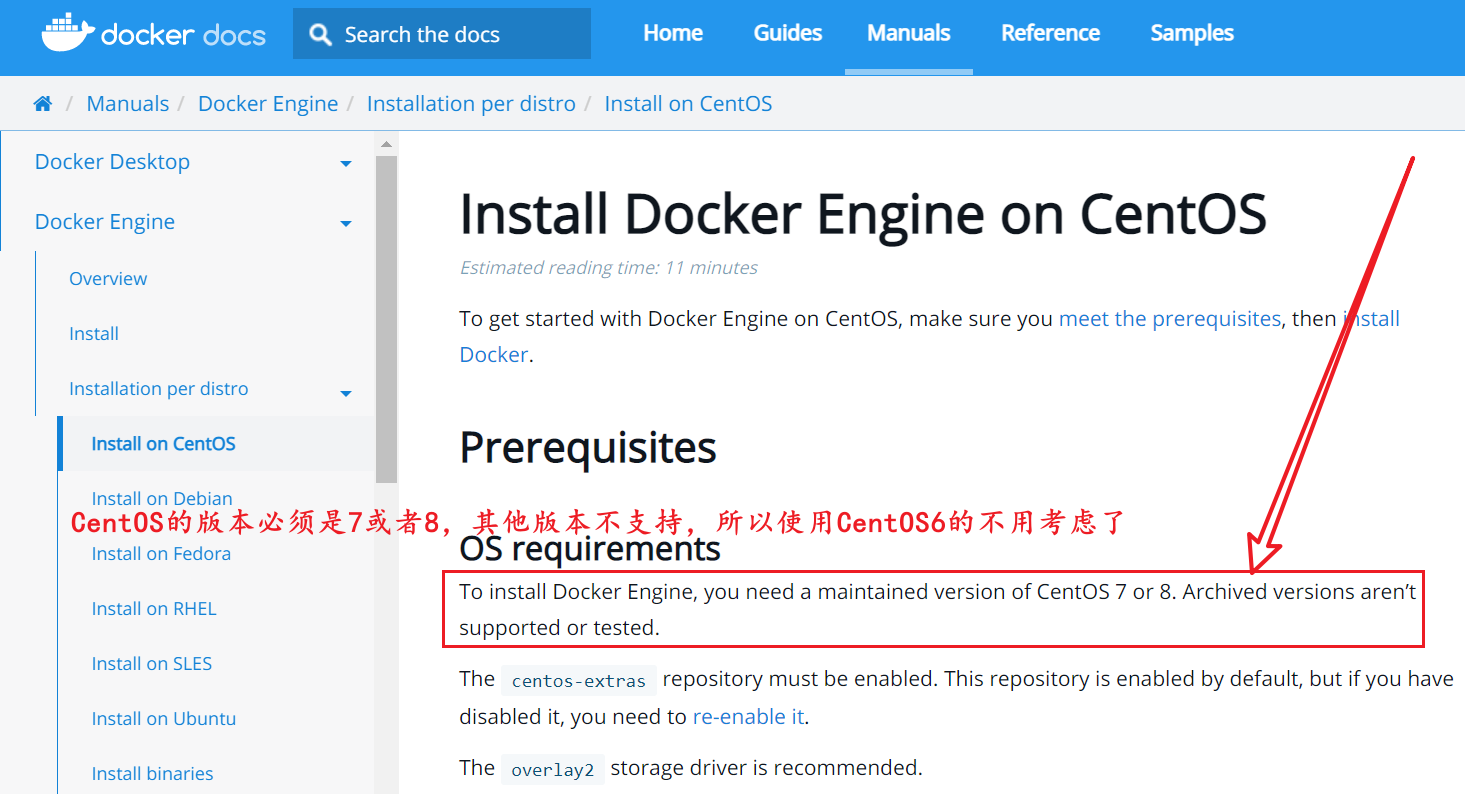Viewport: 1465px width, 794px height.
Task: Click the sidebar scrollbar thumb
Action: (386, 319)
